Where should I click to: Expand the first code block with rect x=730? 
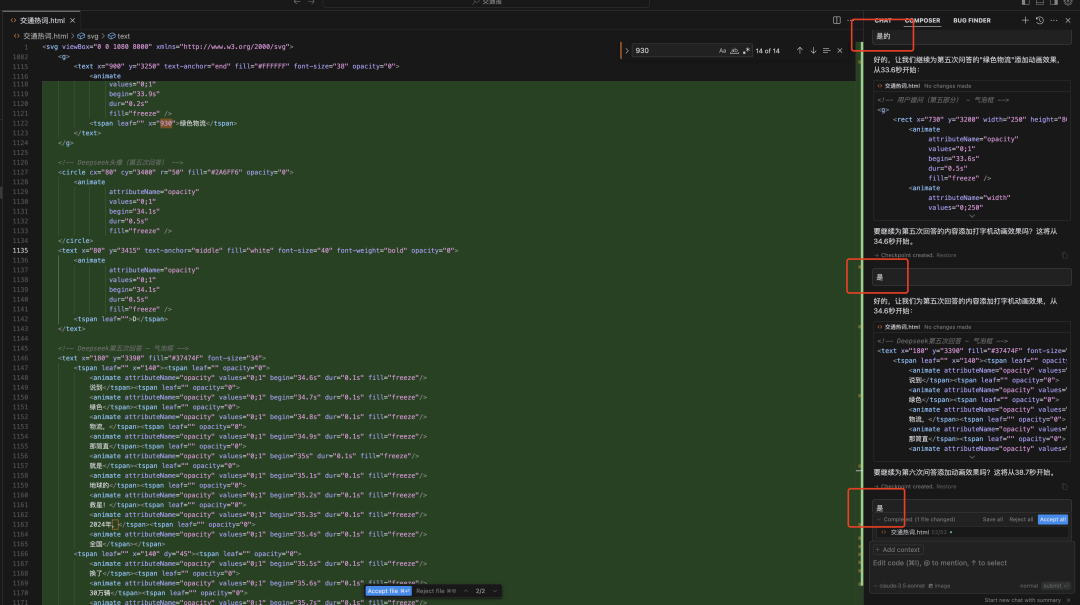tap(972, 216)
